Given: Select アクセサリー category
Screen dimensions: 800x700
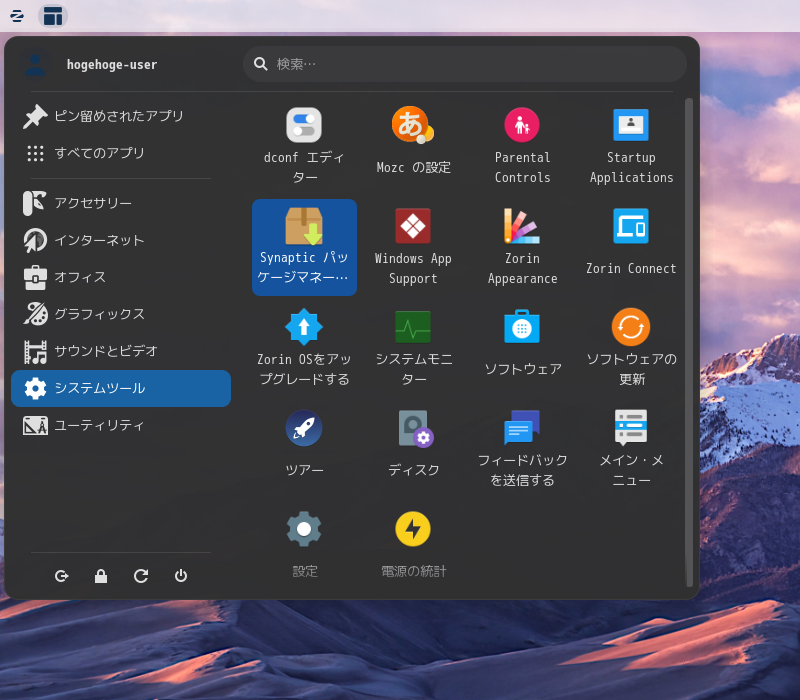Looking at the screenshot, I should click(x=121, y=203).
